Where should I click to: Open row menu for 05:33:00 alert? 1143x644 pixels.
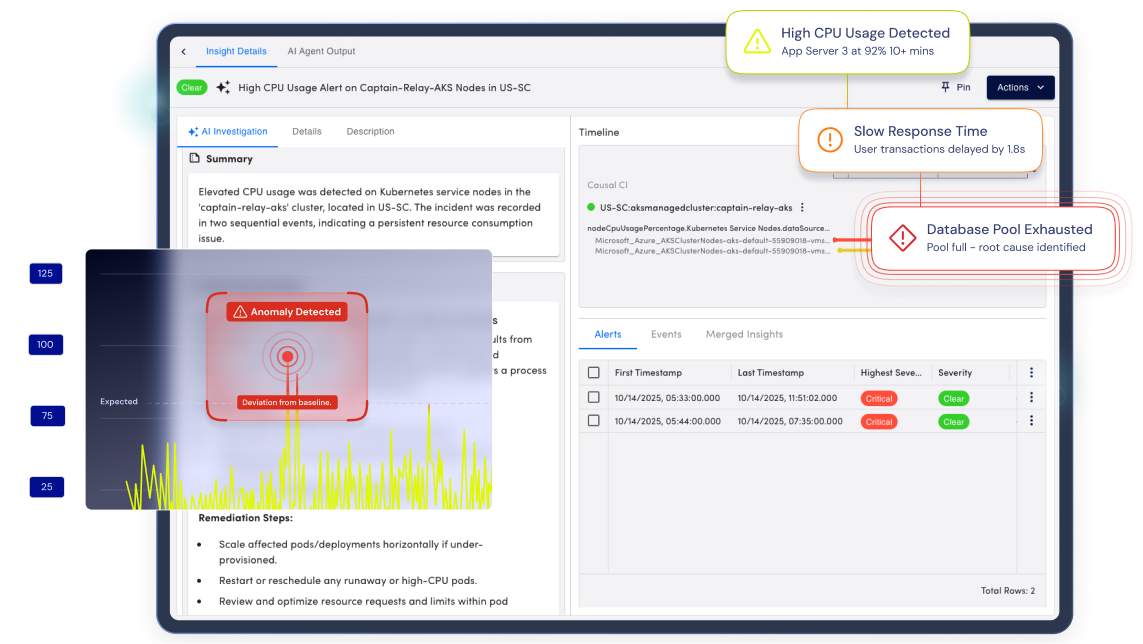[x=1031, y=398]
